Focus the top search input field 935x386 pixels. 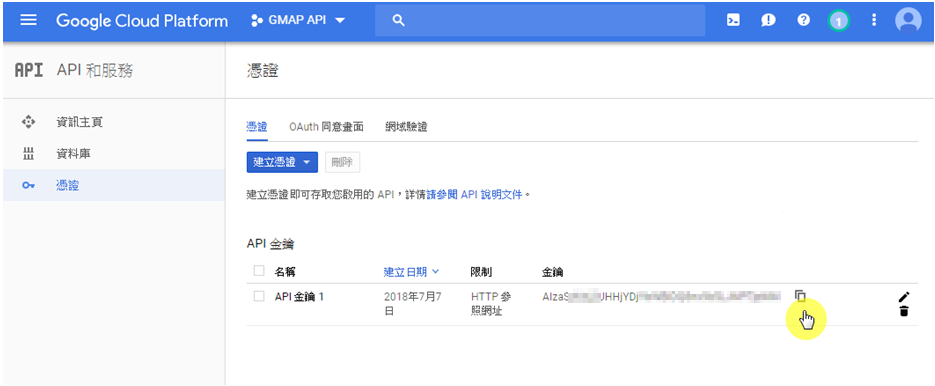(540, 21)
